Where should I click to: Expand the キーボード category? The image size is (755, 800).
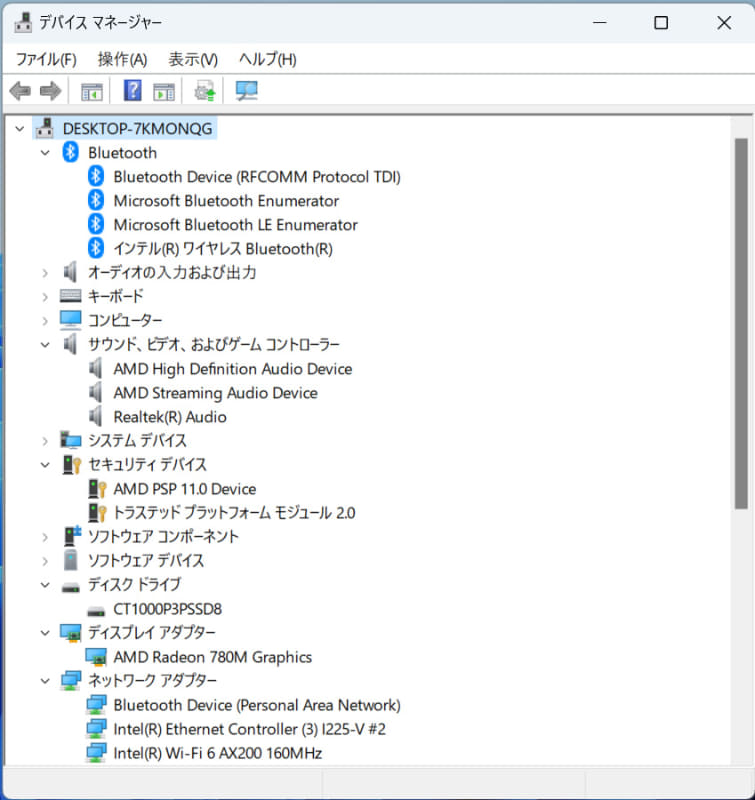[x=45, y=297]
